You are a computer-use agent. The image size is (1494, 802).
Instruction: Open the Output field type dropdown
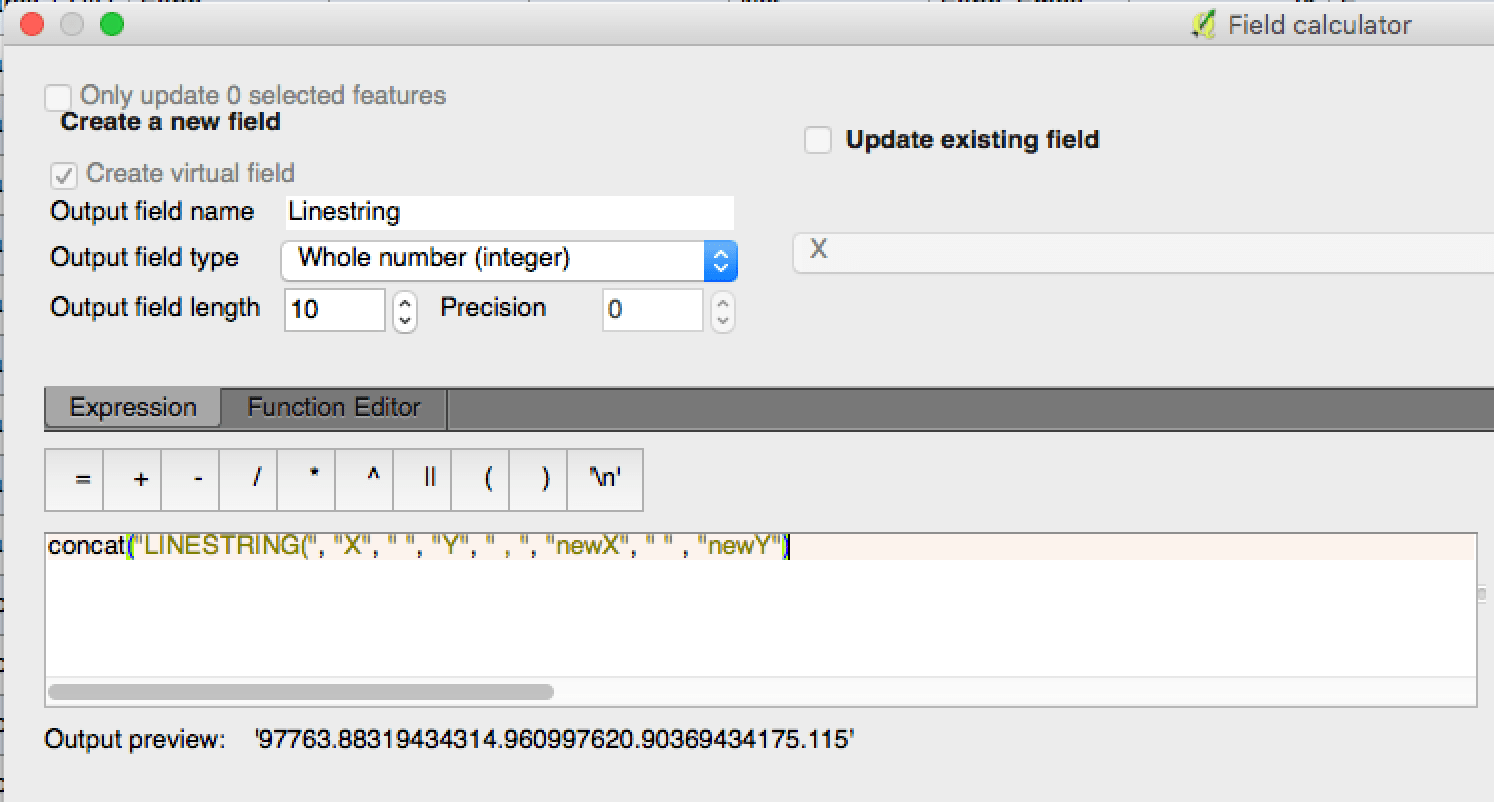pos(510,259)
